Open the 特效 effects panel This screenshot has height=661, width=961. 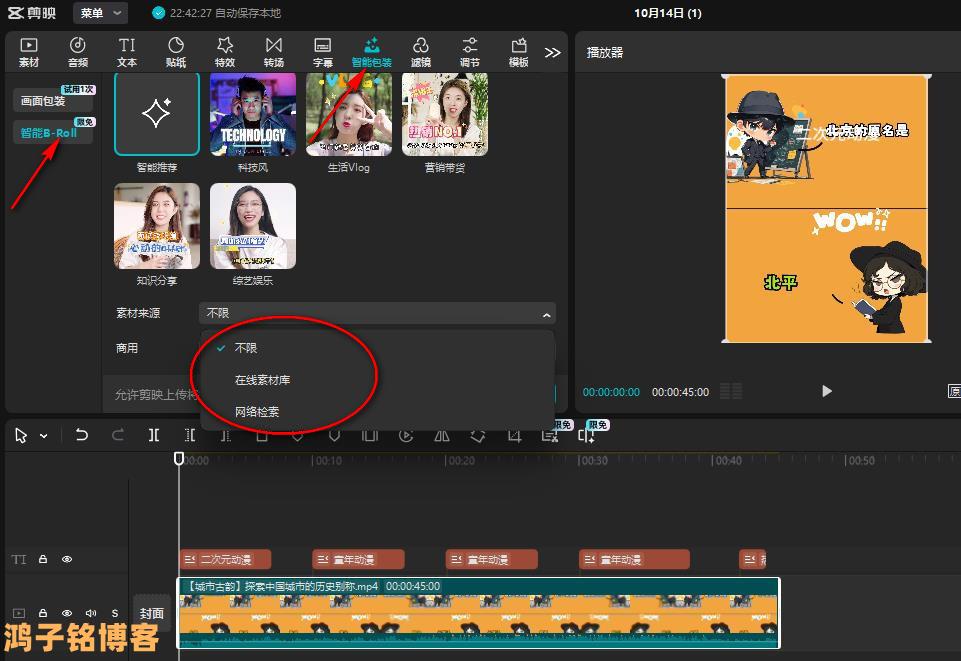(225, 52)
